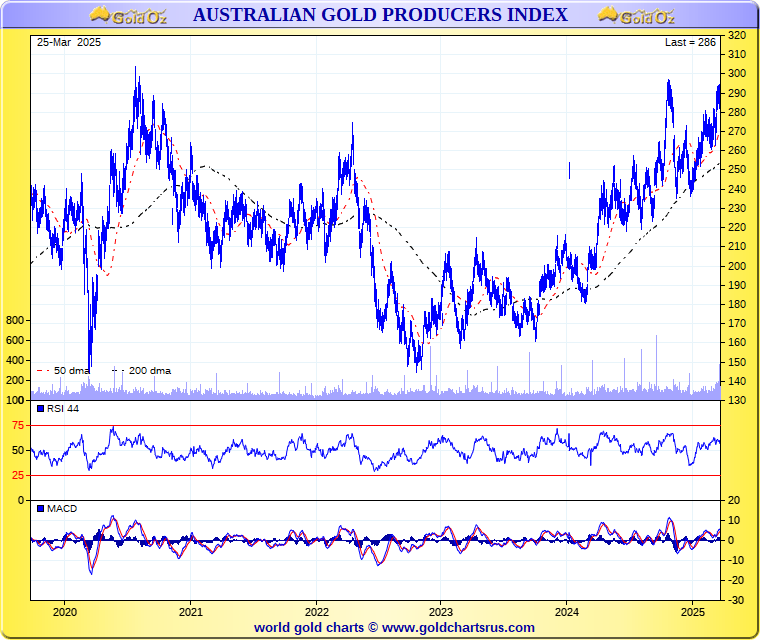Click the RSI 44 legend label
The image size is (760, 640).
(x=63, y=409)
